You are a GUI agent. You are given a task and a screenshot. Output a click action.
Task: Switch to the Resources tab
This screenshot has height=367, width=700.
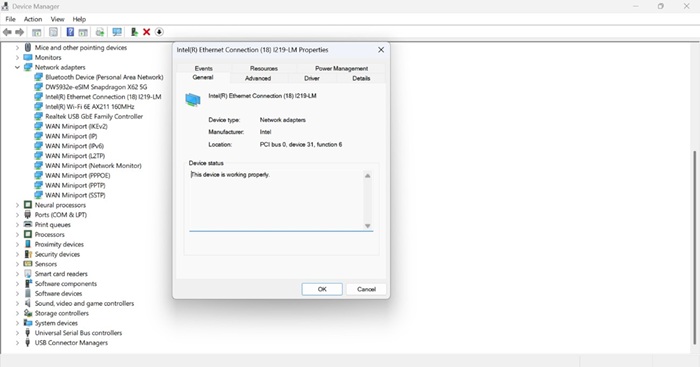264,68
